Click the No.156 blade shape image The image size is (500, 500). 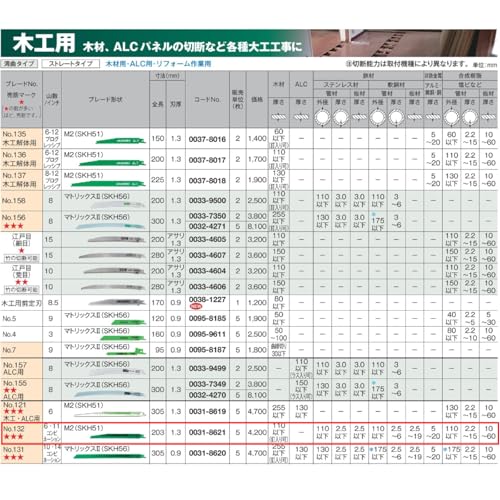(x=111, y=226)
